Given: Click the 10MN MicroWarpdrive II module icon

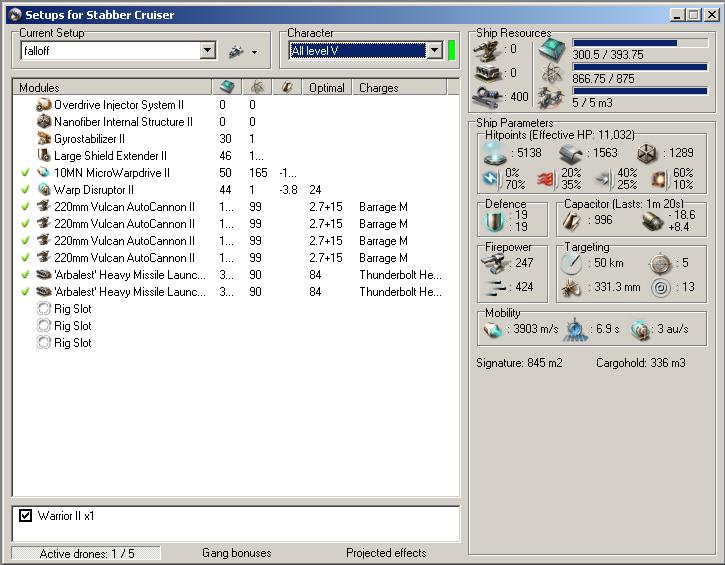Looking at the screenshot, I should [43, 172].
